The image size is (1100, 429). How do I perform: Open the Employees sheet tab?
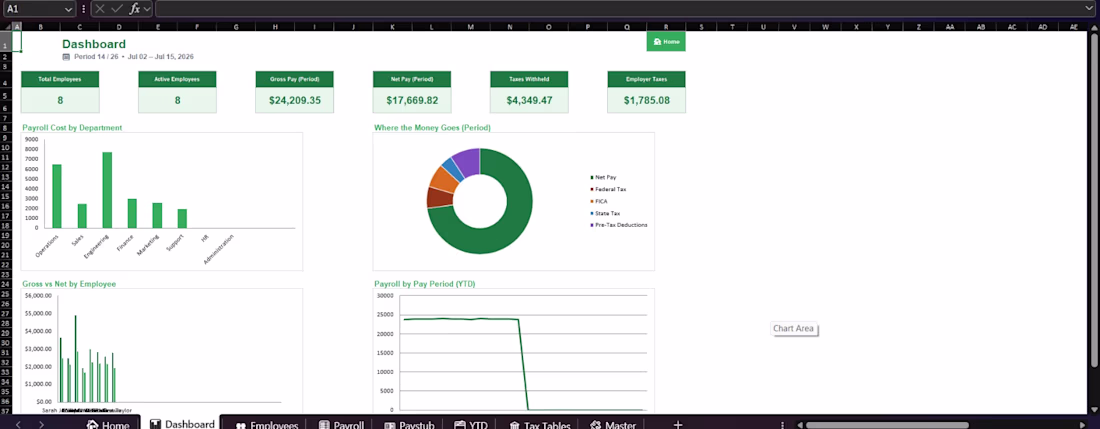pos(267,425)
